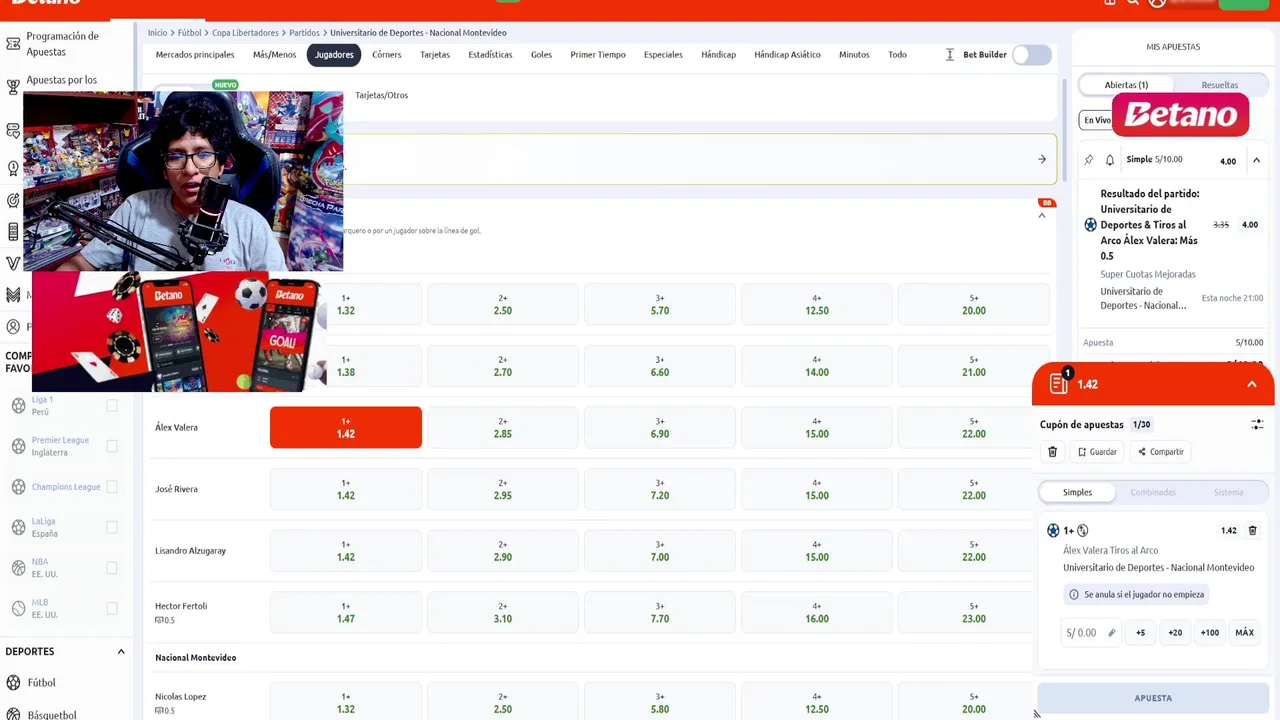
Task: Click the Fútbol ball icon under Deportes
Action: pyautogui.click(x=13, y=682)
